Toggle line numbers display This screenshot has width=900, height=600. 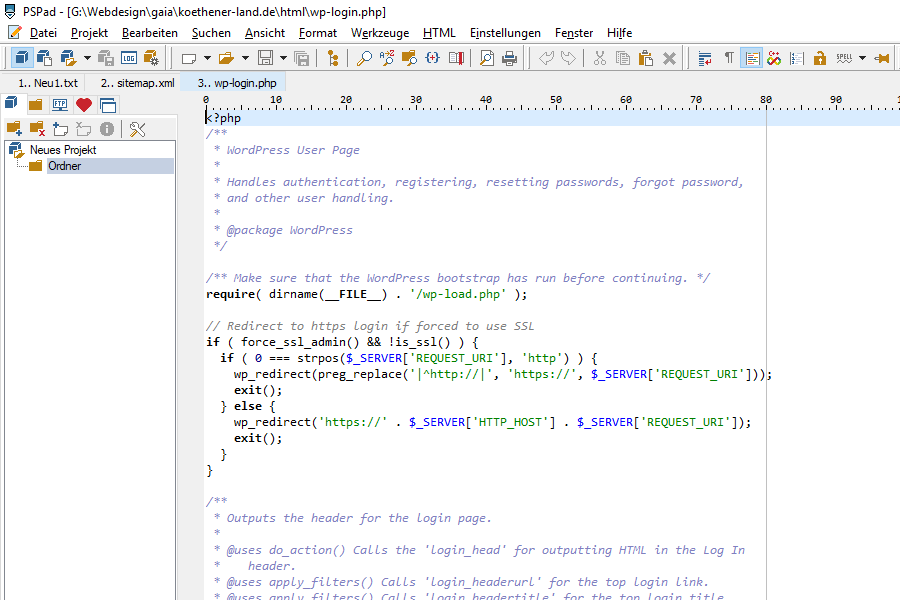pos(797,58)
